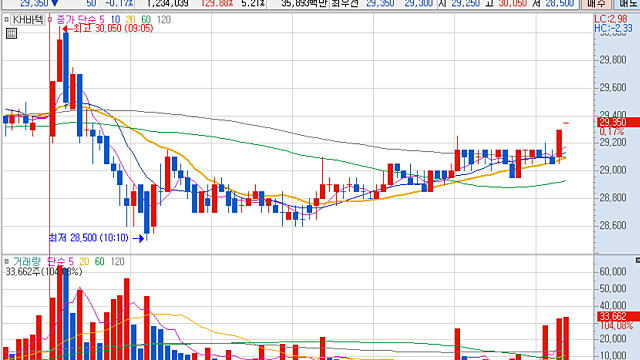Select the volume MA 60 legend number
The image size is (640, 360).
coord(100,261)
